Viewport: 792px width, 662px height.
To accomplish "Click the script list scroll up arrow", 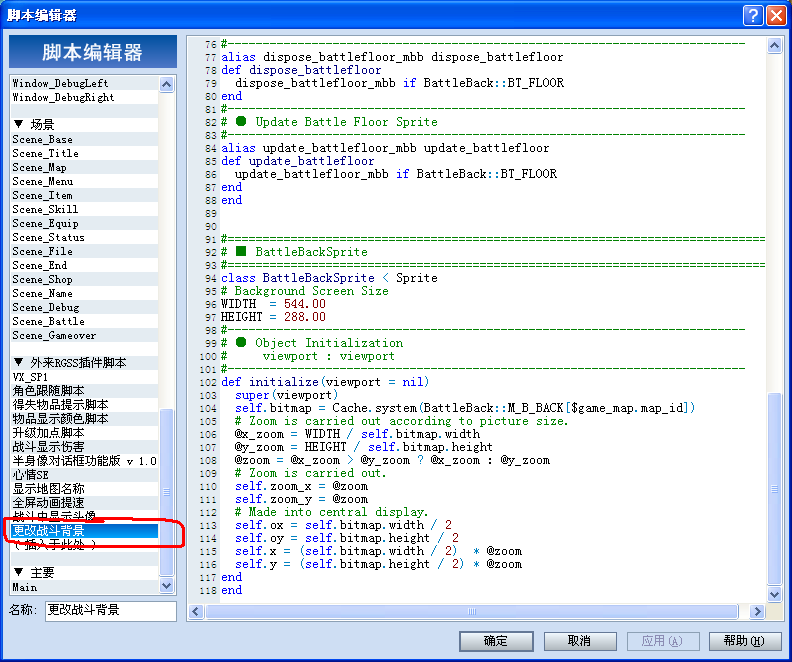I will 167,84.
